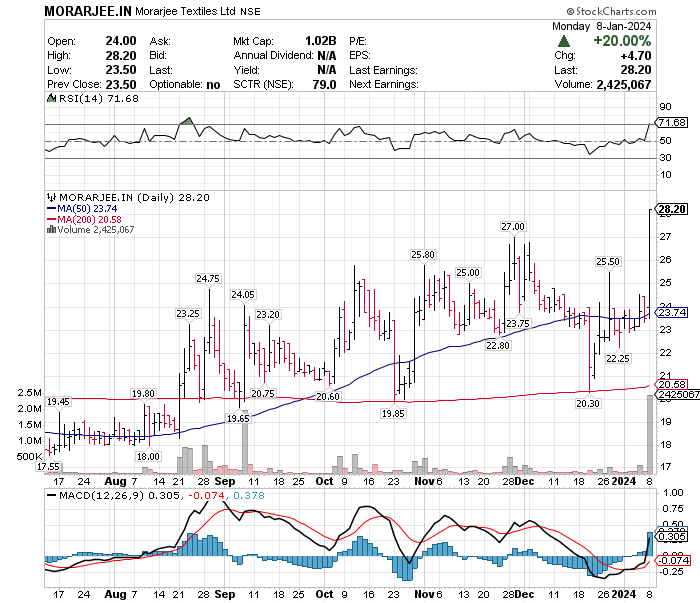Click the SCTR (NSE) value 79.0
The height and width of the screenshot is (603, 700).
(x=325, y=84)
